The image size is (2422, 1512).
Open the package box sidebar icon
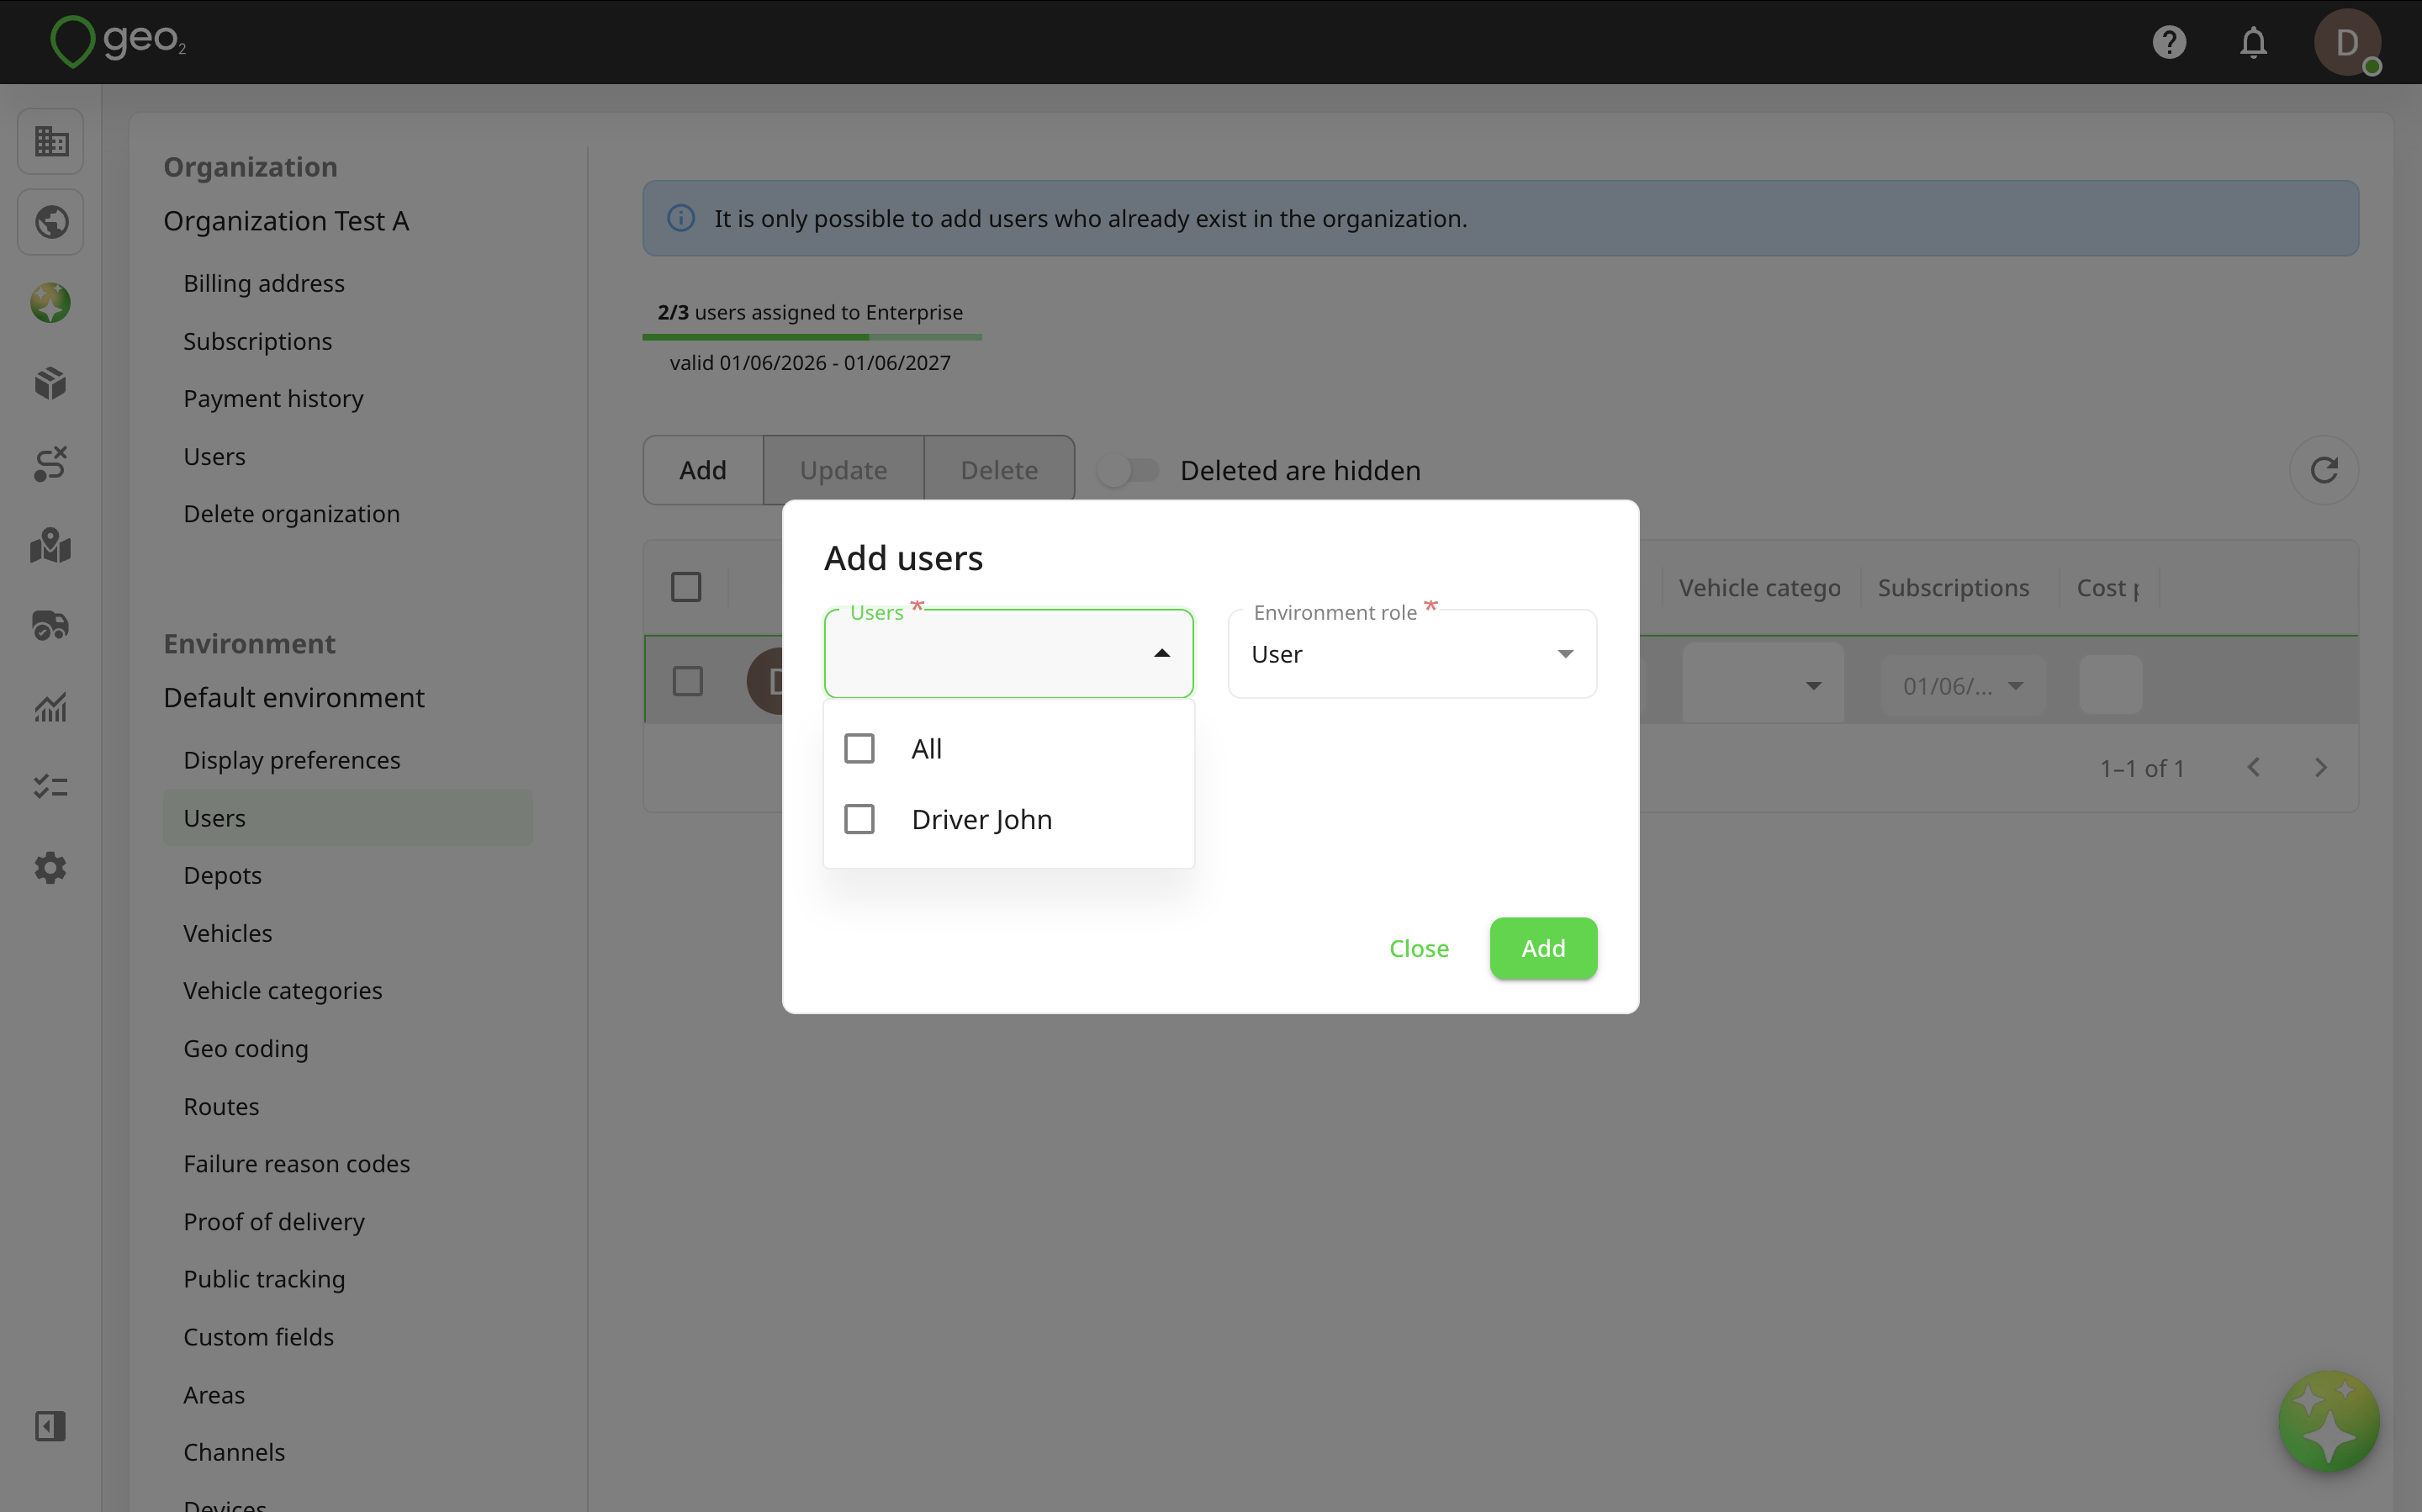50,383
